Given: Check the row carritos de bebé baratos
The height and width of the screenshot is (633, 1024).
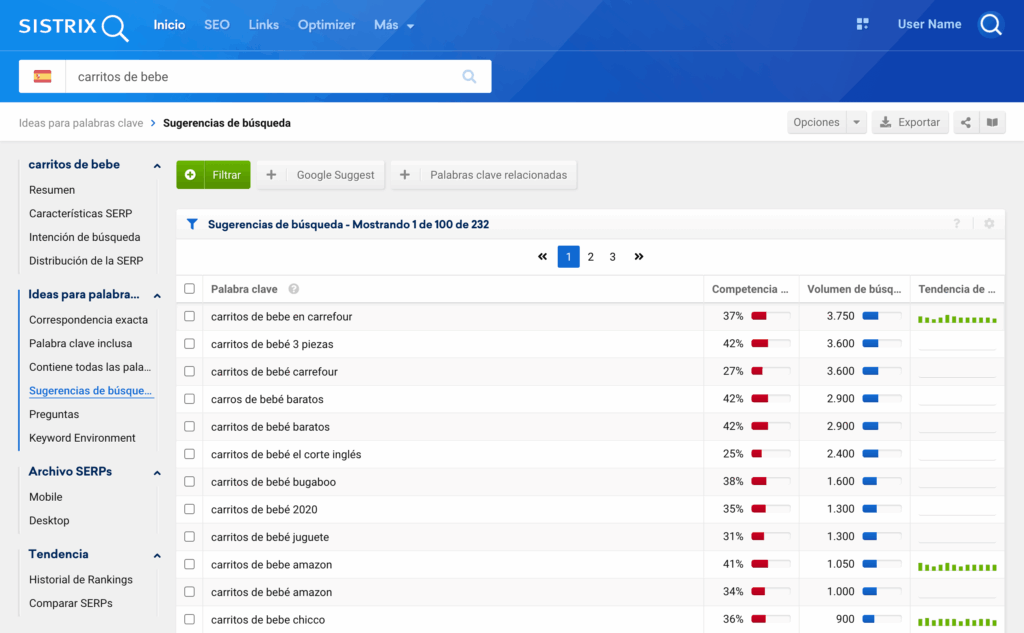Looking at the screenshot, I should (x=189, y=426).
